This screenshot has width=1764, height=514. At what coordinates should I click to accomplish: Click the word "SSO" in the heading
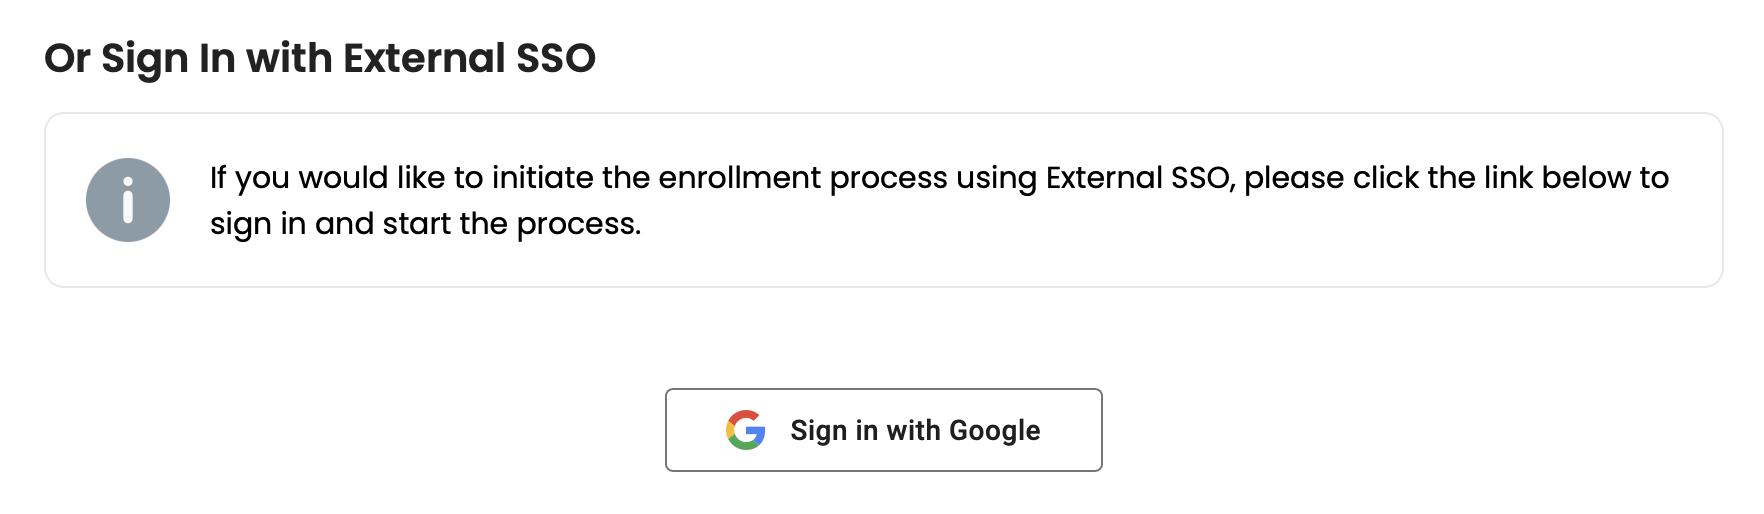coord(555,58)
